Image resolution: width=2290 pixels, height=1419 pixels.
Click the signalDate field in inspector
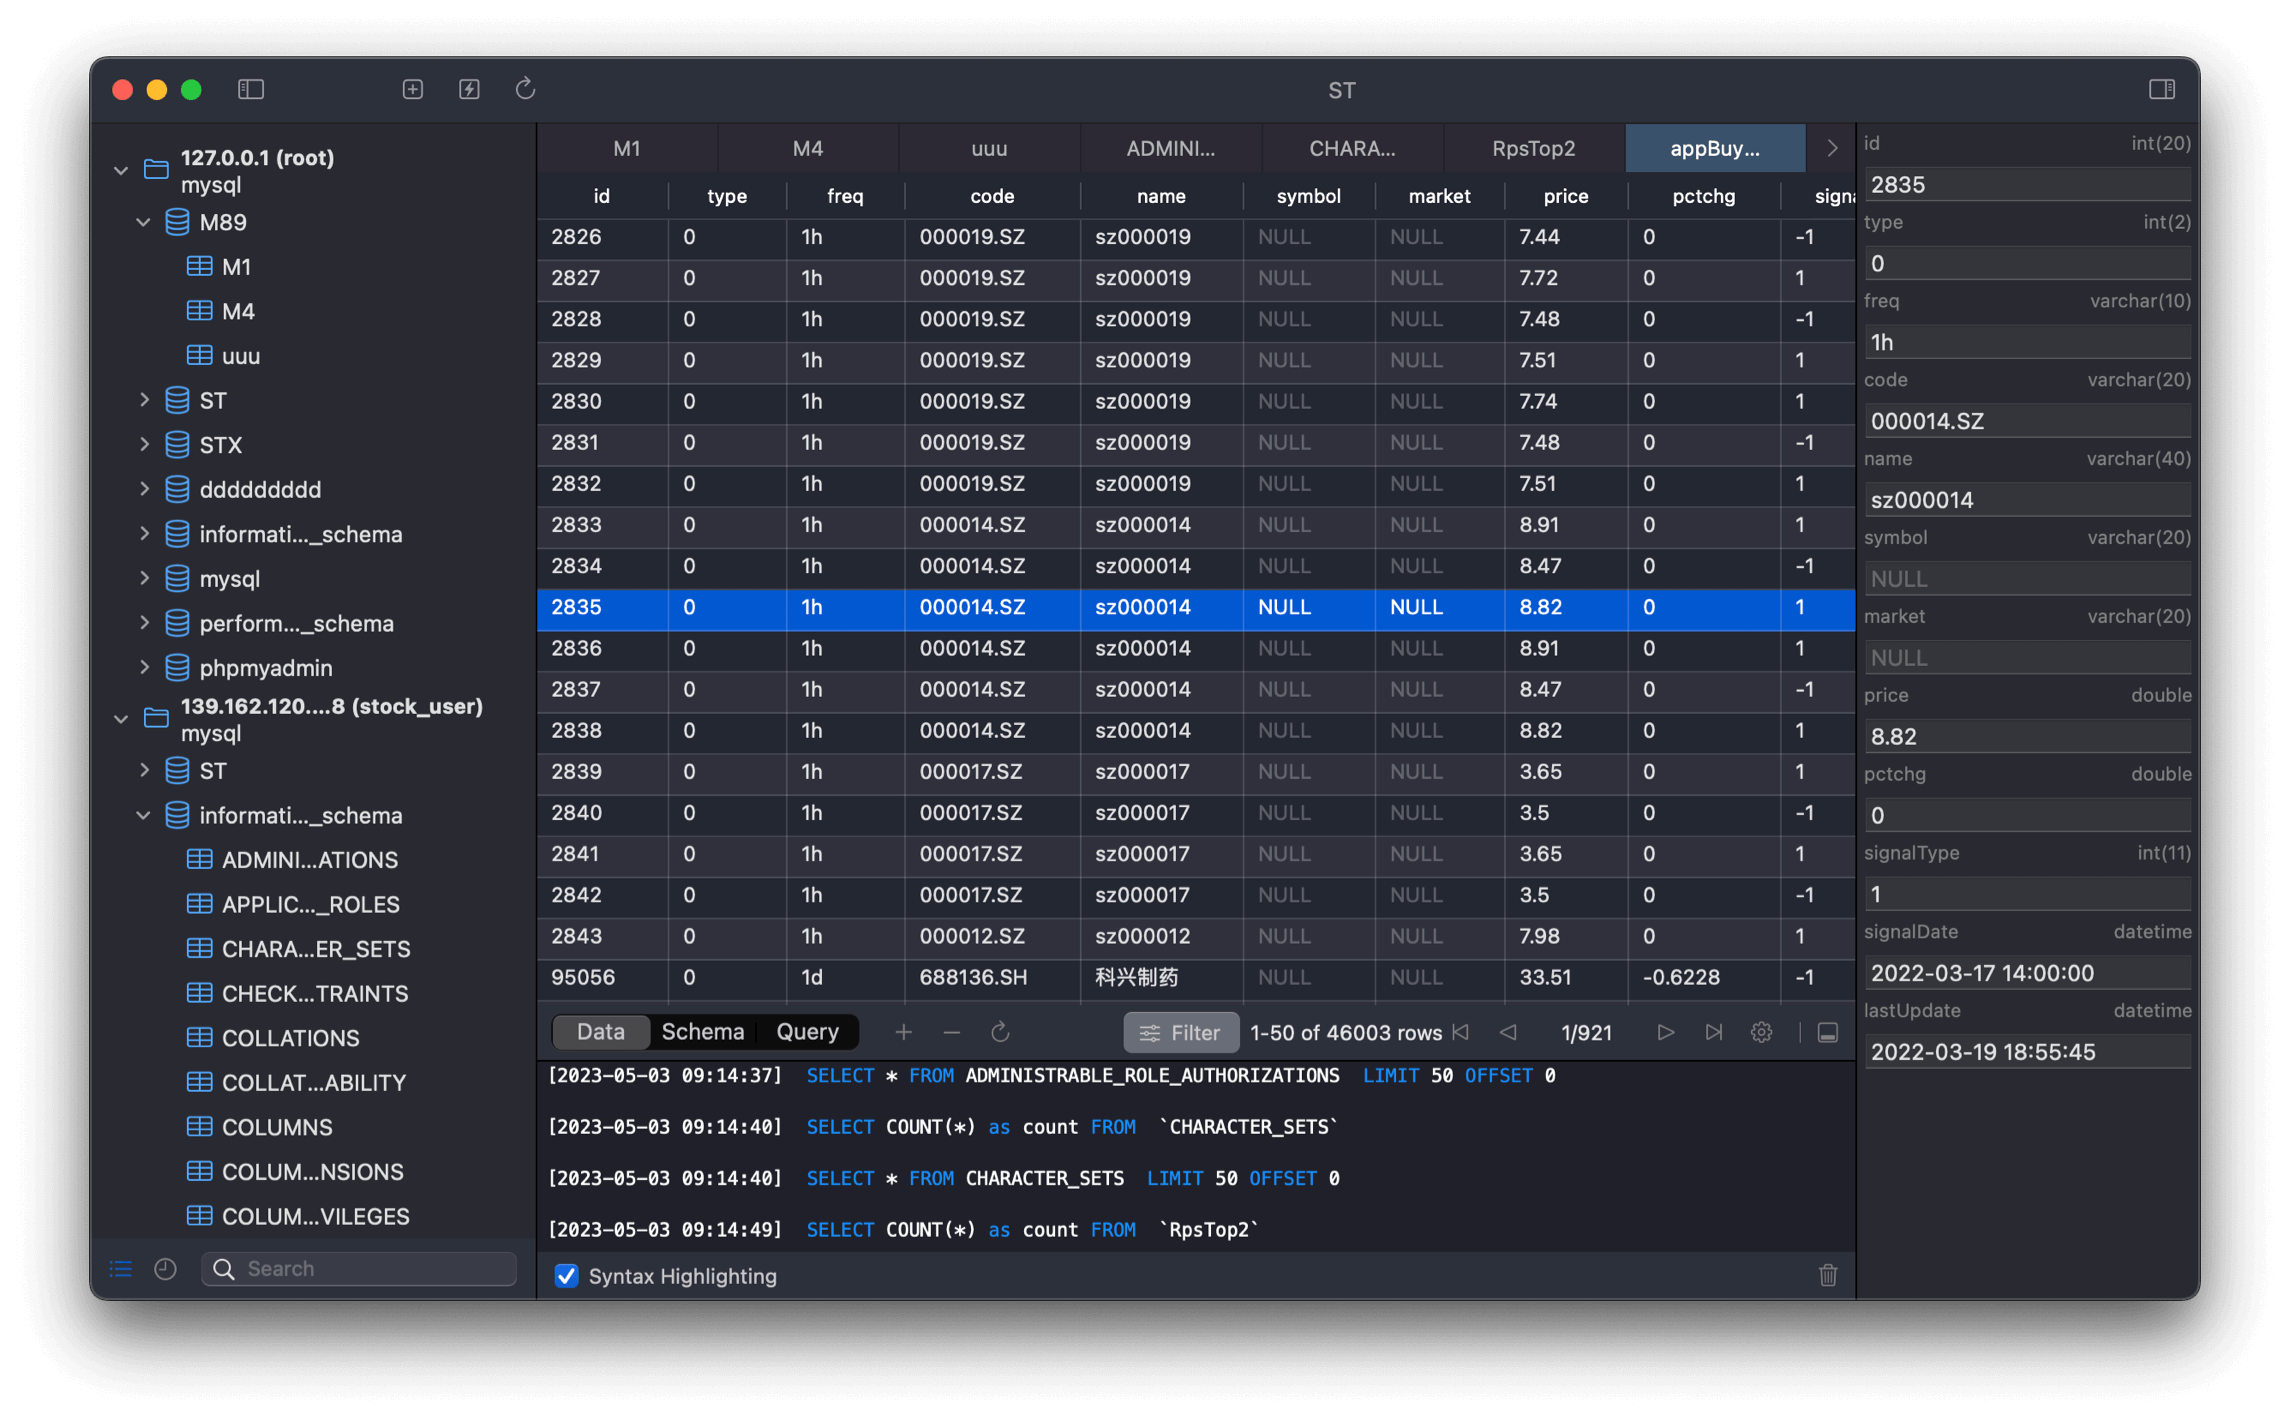[x=2028, y=973]
